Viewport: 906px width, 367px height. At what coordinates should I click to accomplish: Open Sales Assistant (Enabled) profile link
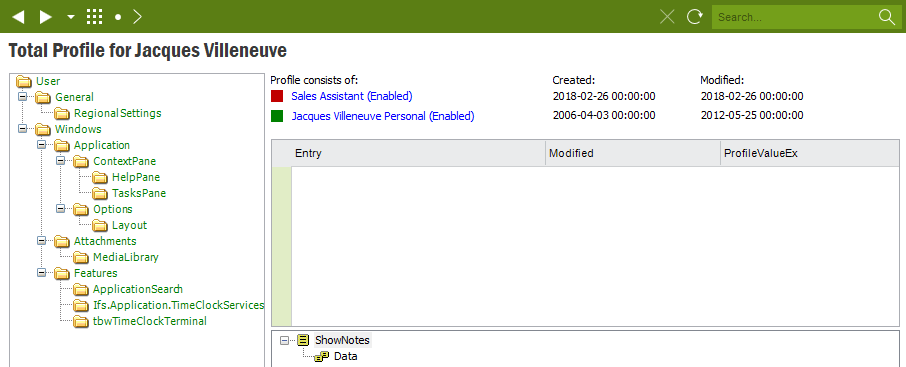351,96
